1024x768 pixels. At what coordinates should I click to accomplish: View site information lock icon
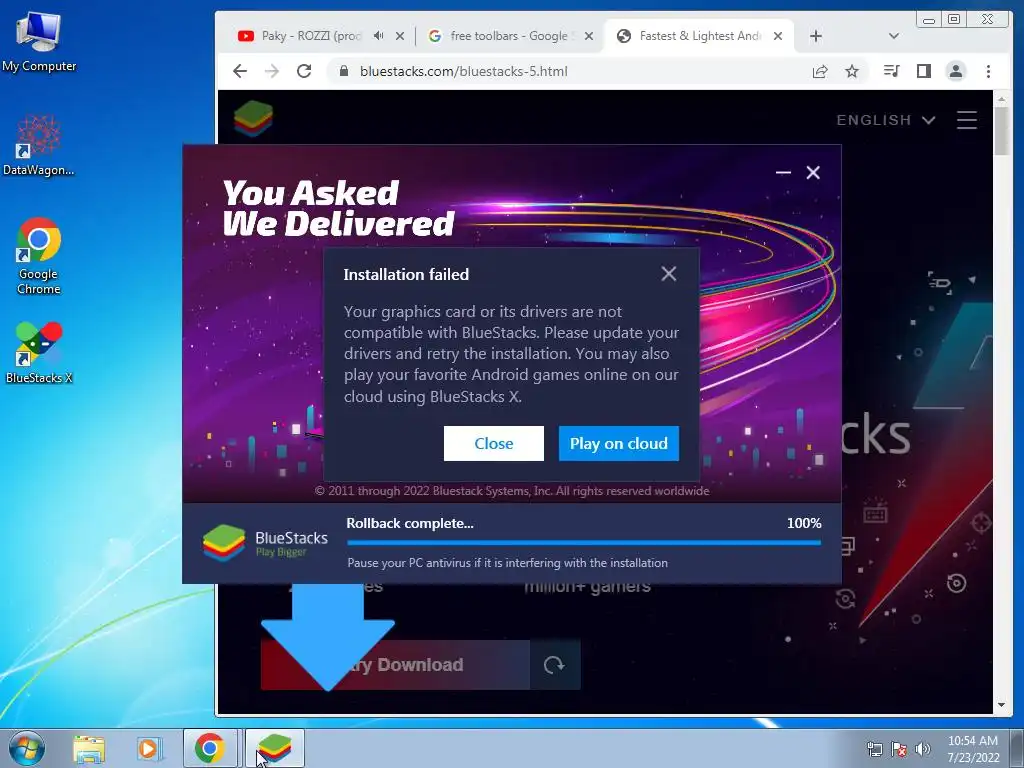[x=344, y=71]
